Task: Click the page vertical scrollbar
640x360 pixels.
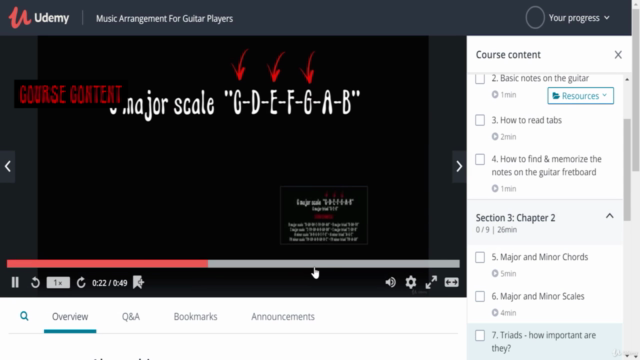Action: 636,90
